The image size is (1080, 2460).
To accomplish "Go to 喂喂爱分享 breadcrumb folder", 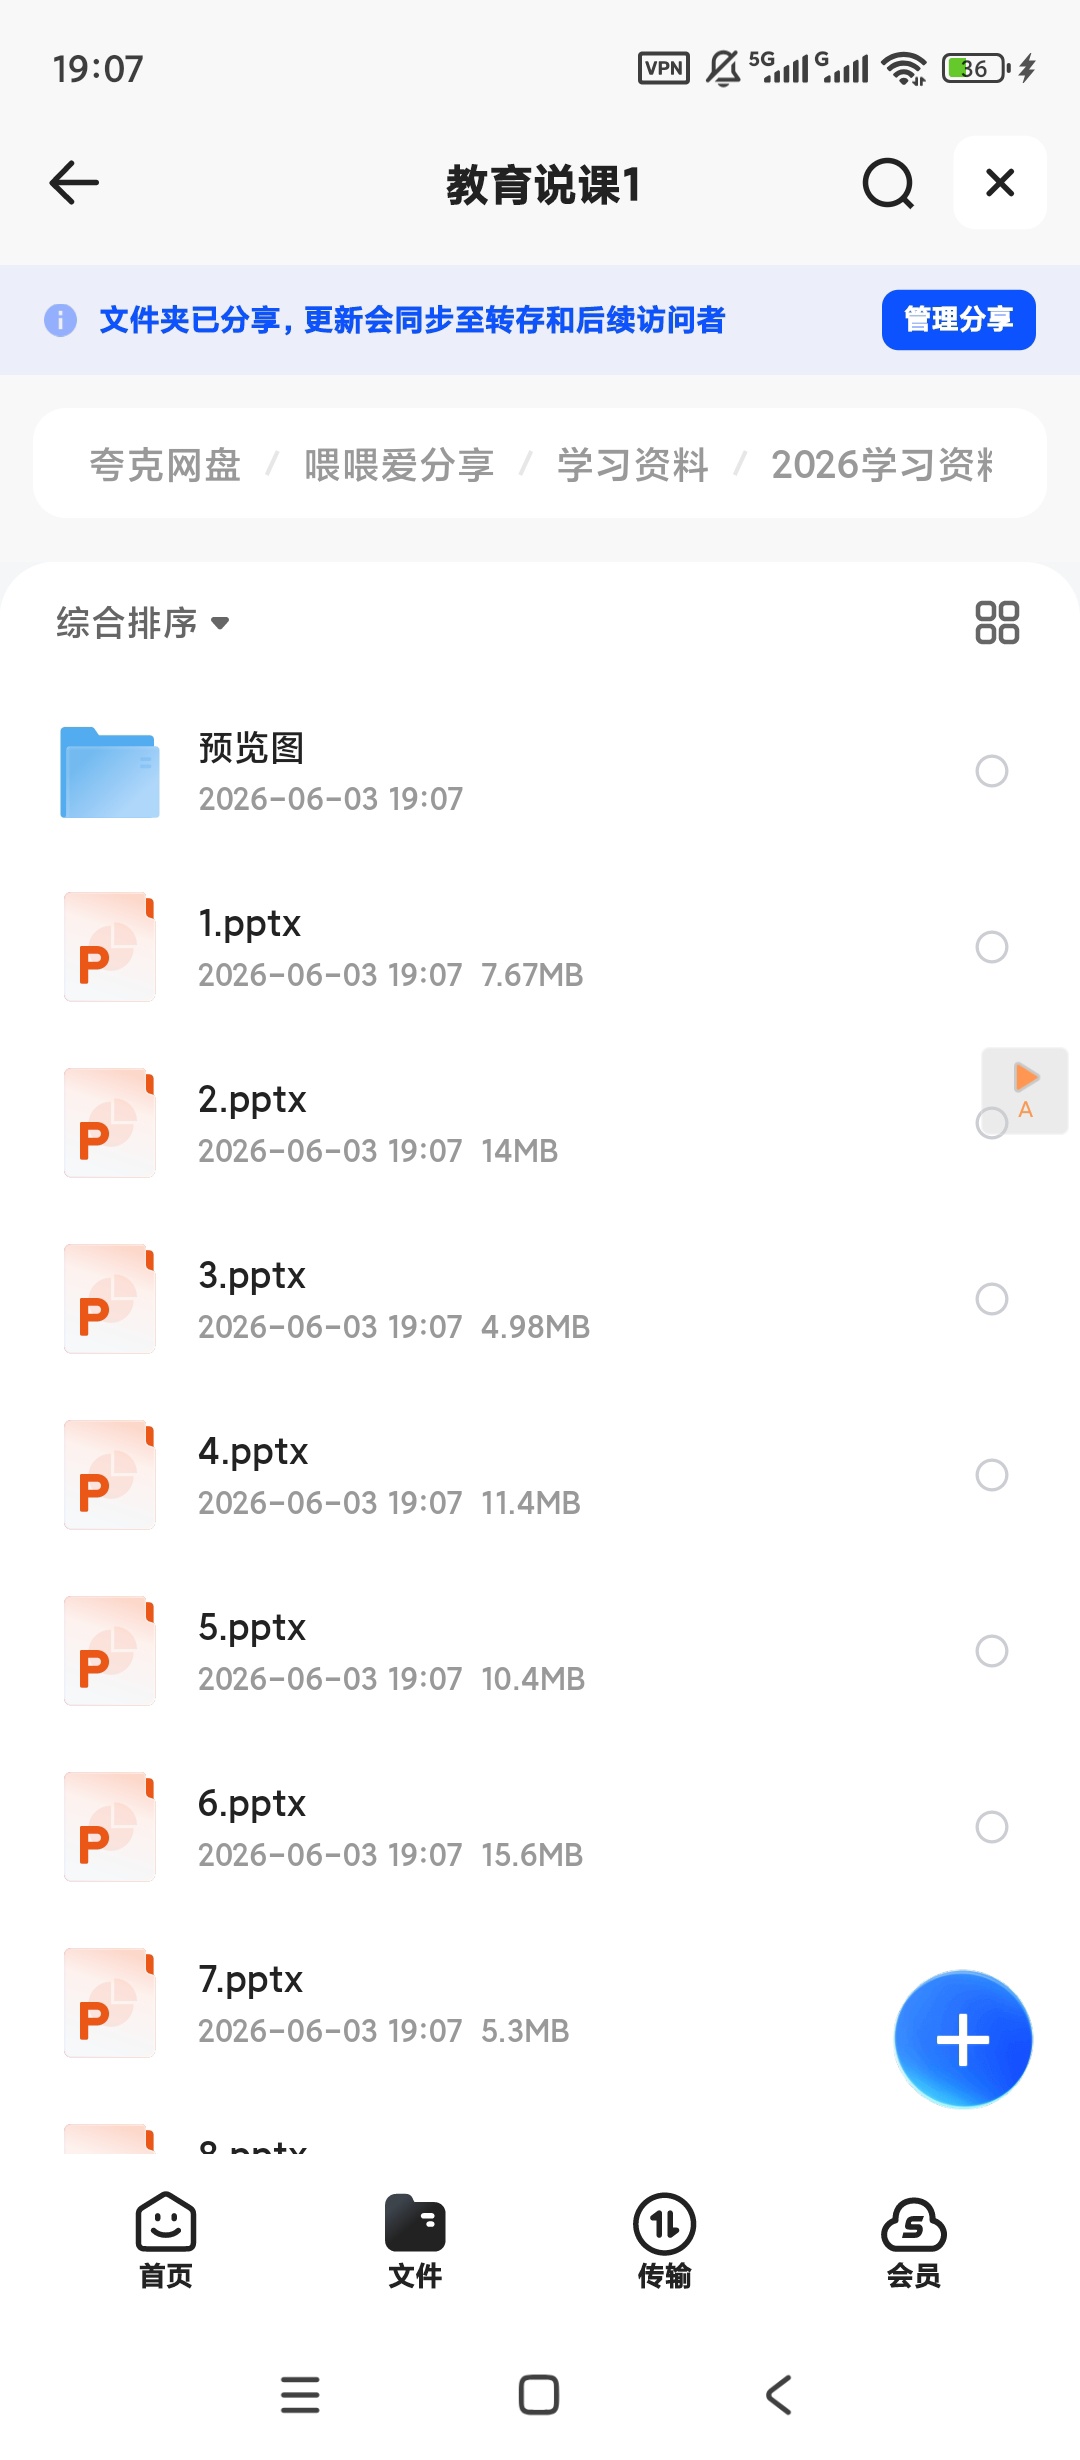I will [399, 464].
